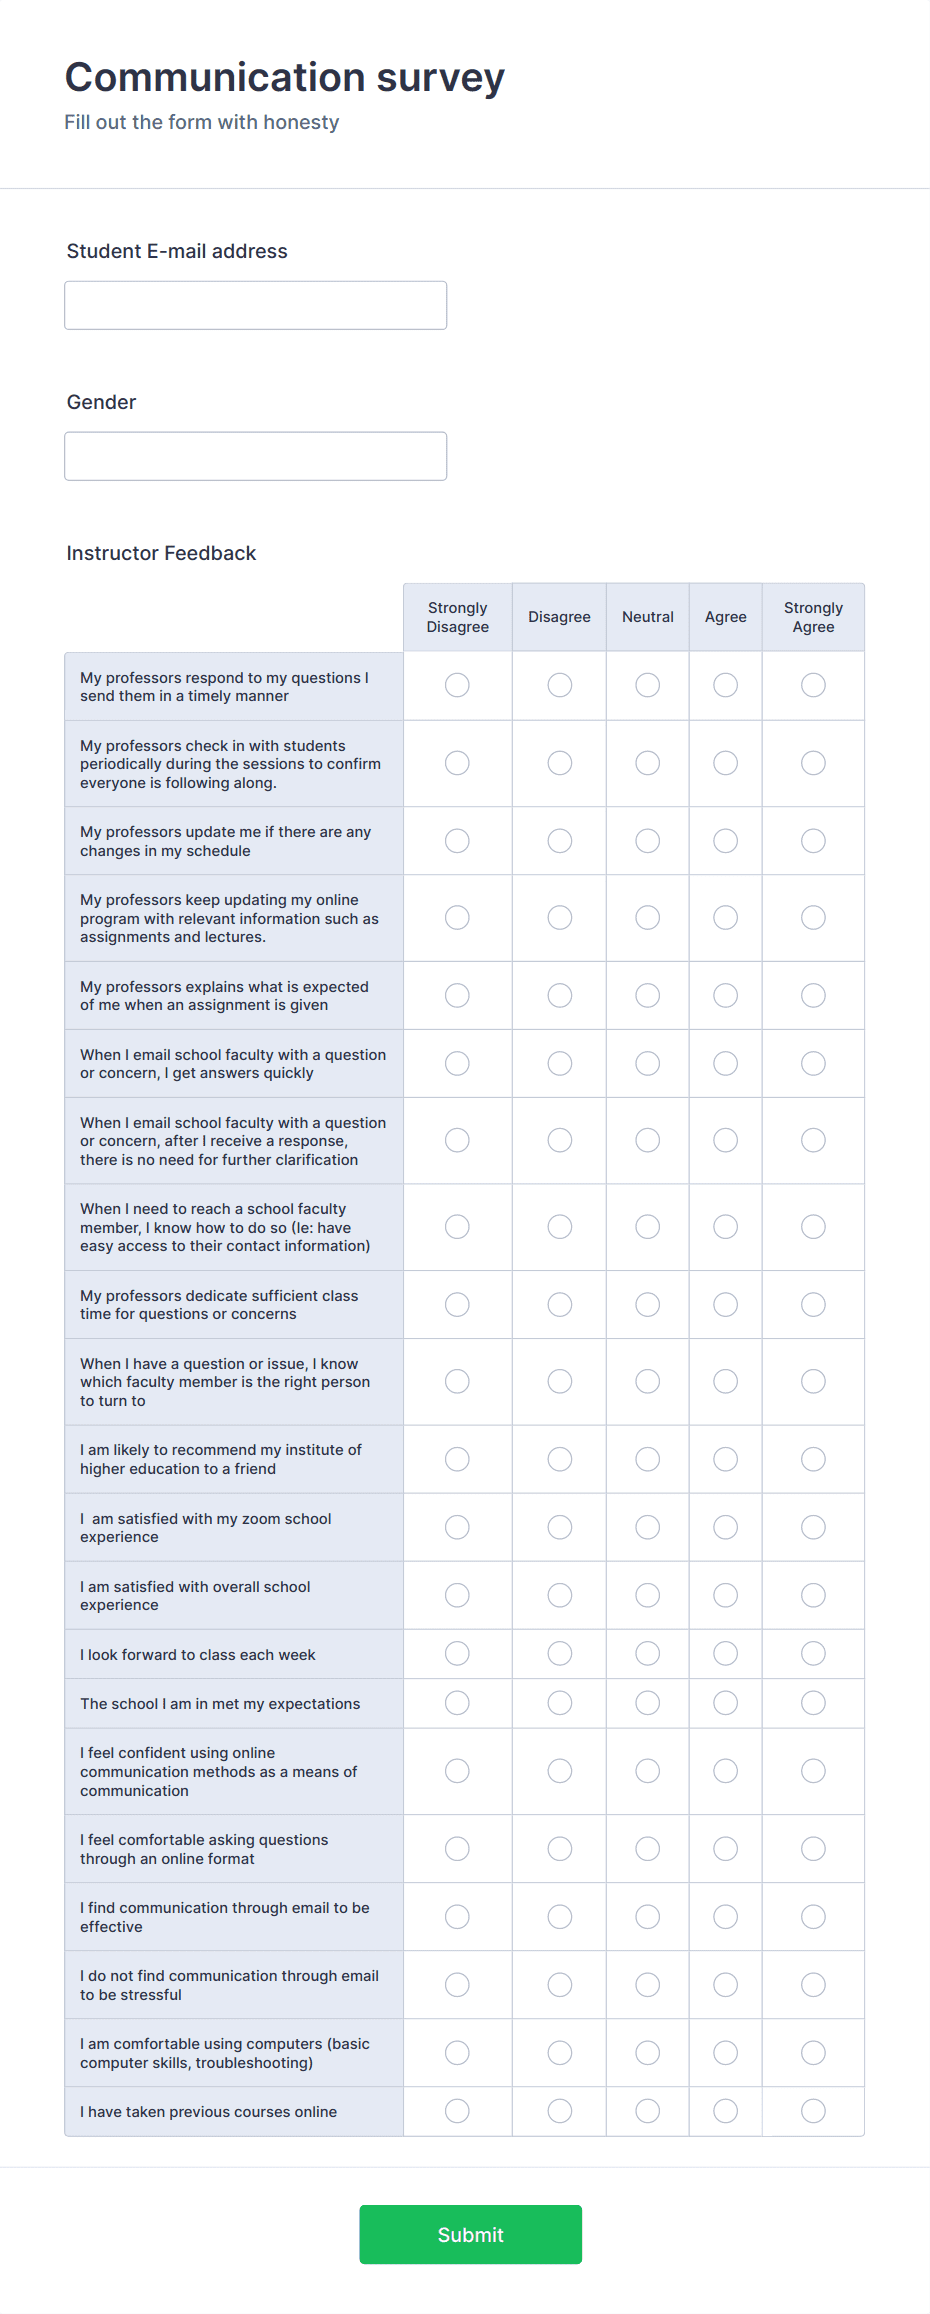This screenshot has width=930, height=2314.
Task: Select Strongly Agree for online program updates
Action: pos(813,917)
